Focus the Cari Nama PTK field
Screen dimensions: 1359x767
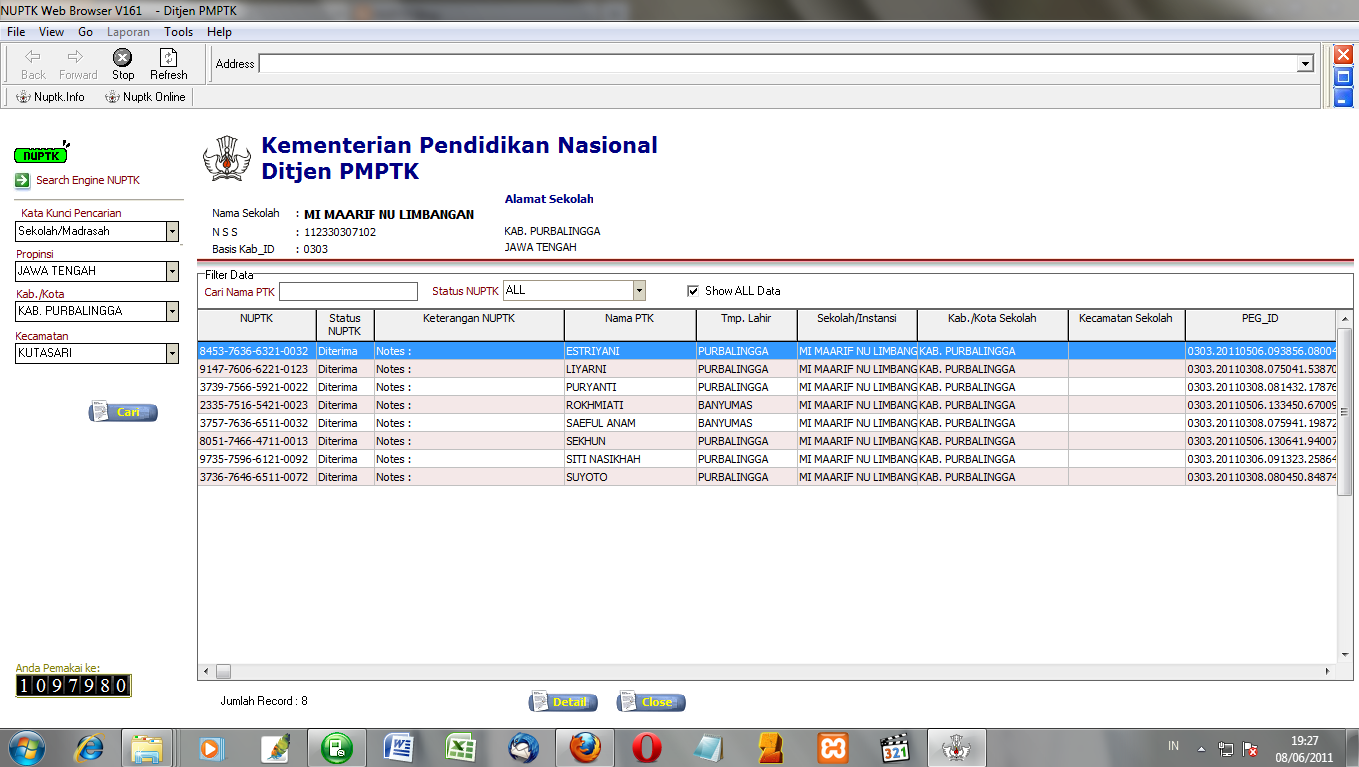click(x=348, y=291)
